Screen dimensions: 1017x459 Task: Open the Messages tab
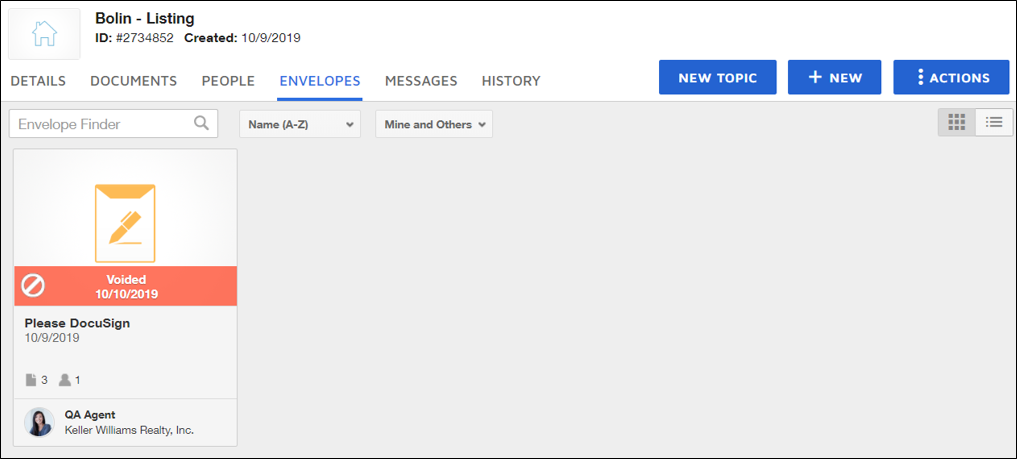(421, 81)
